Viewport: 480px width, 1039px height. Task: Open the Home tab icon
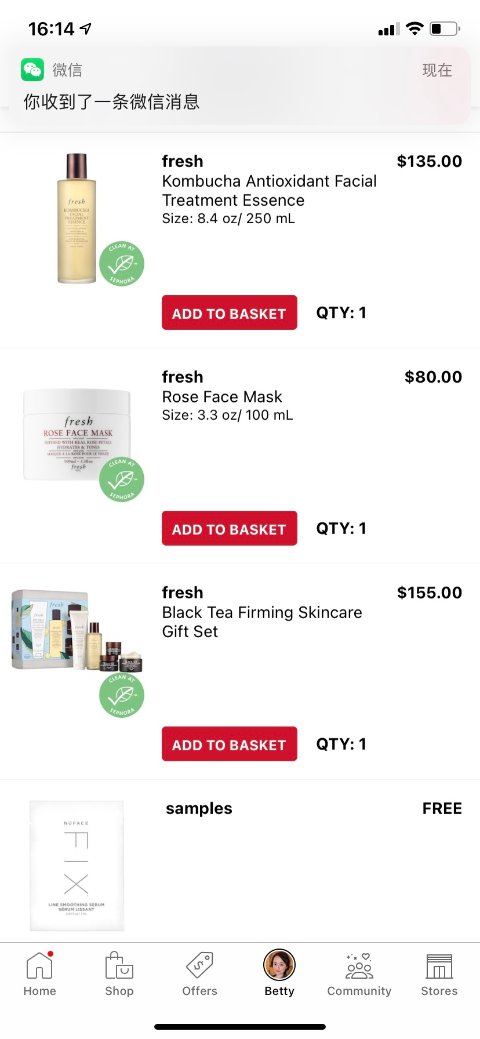(40, 965)
